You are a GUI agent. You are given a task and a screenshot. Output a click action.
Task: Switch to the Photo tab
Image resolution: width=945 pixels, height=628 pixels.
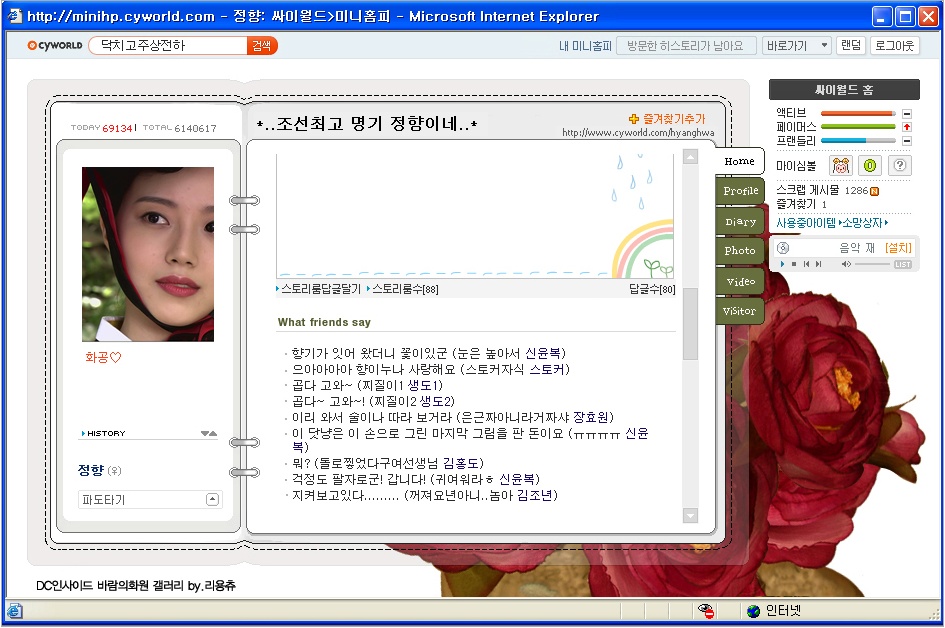click(739, 251)
